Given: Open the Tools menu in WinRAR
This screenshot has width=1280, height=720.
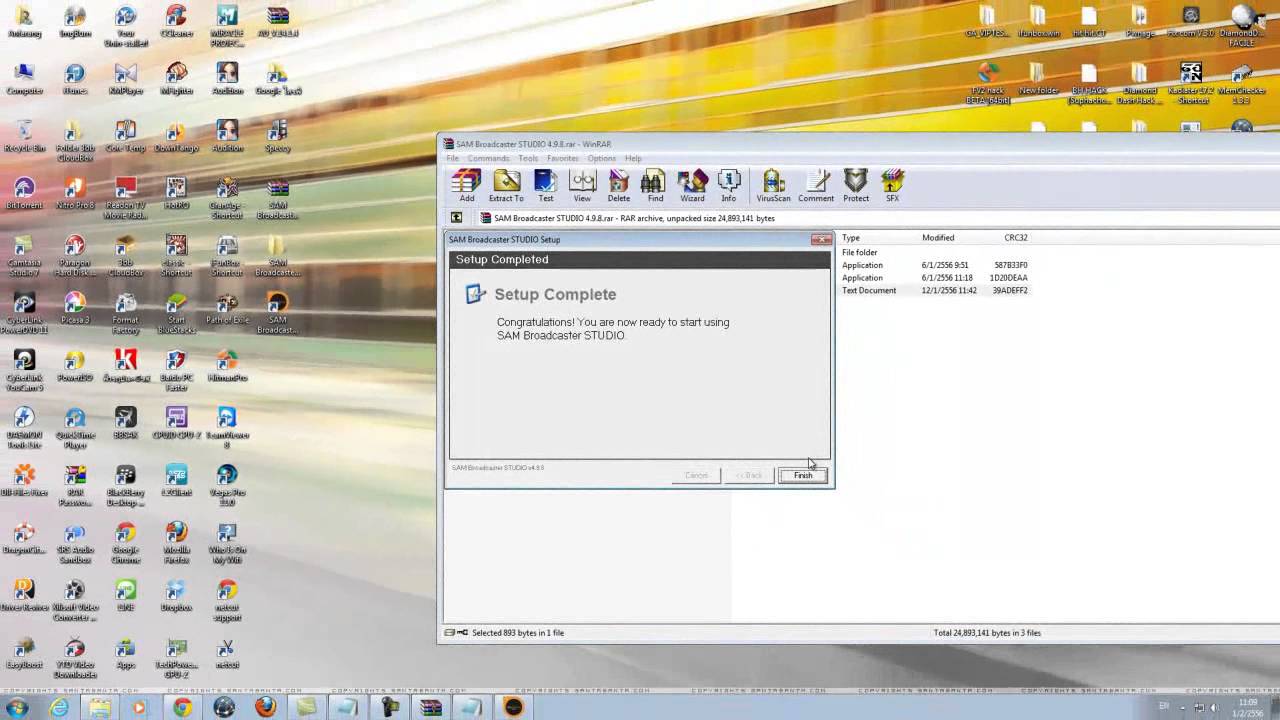Looking at the screenshot, I should 528,158.
